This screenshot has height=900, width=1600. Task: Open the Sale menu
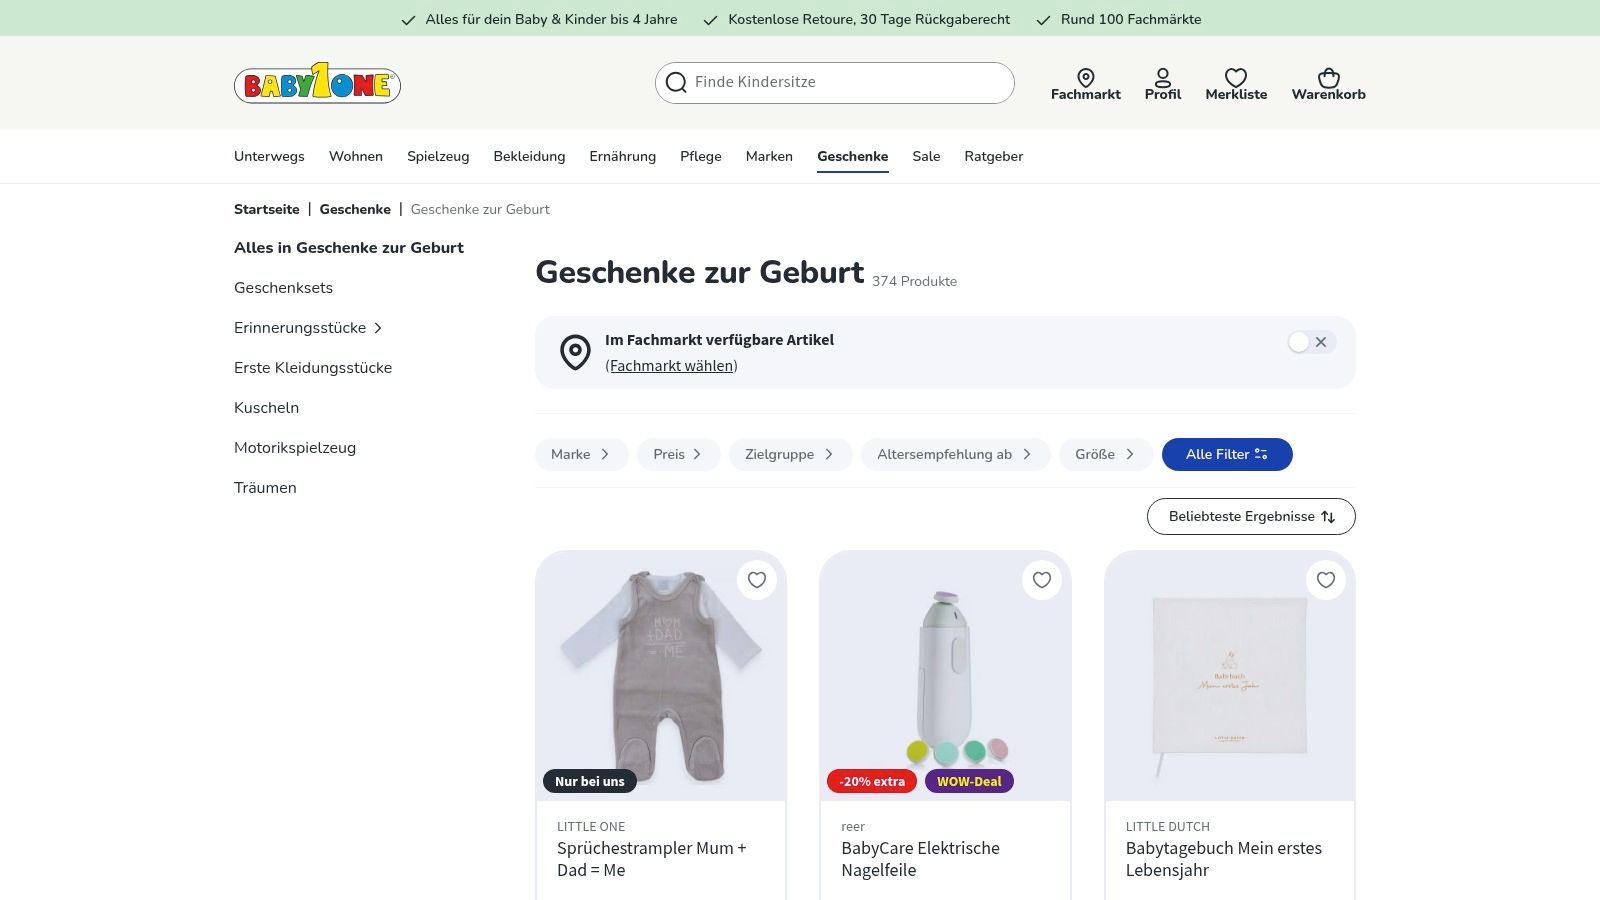click(926, 156)
